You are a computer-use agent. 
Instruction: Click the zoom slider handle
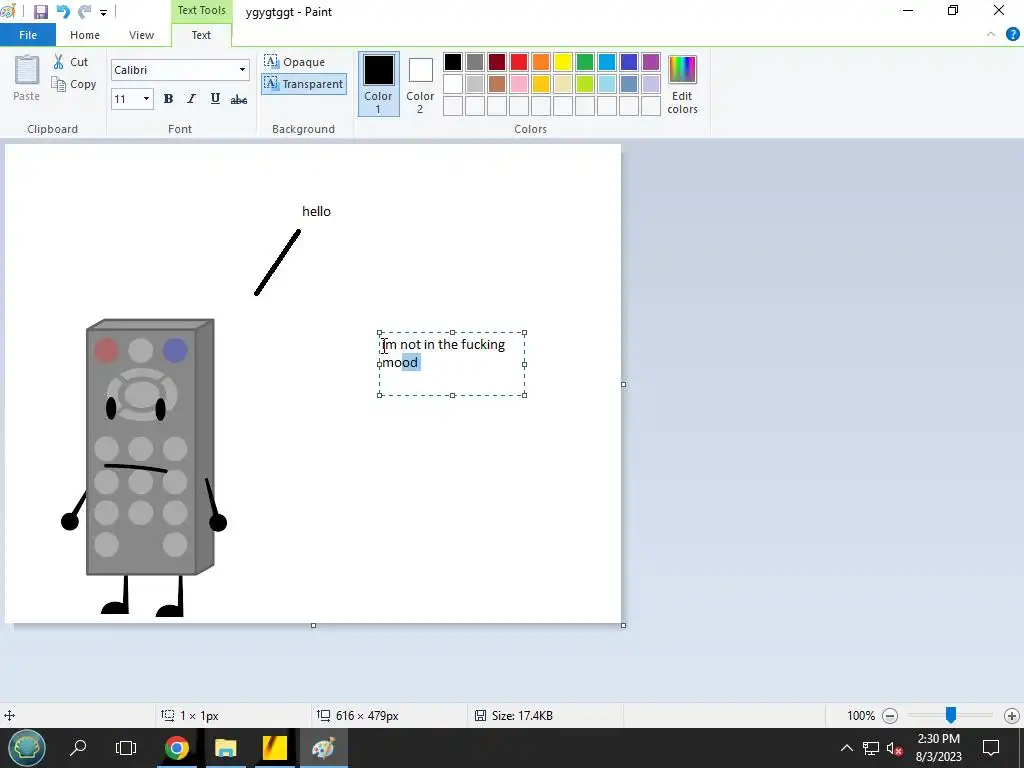click(951, 715)
